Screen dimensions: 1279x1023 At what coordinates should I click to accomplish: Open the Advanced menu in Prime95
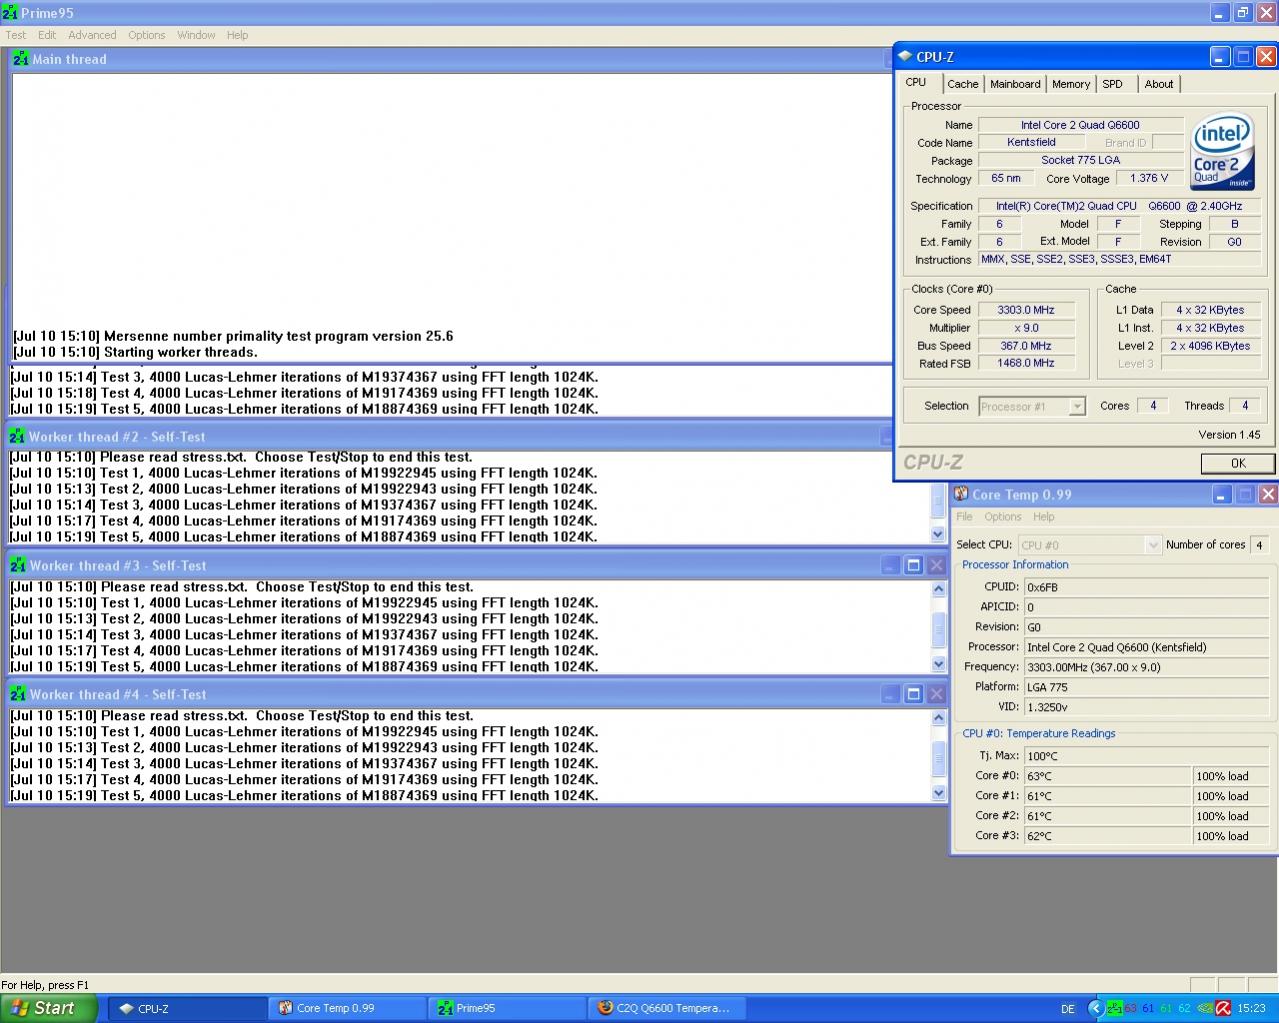point(92,35)
